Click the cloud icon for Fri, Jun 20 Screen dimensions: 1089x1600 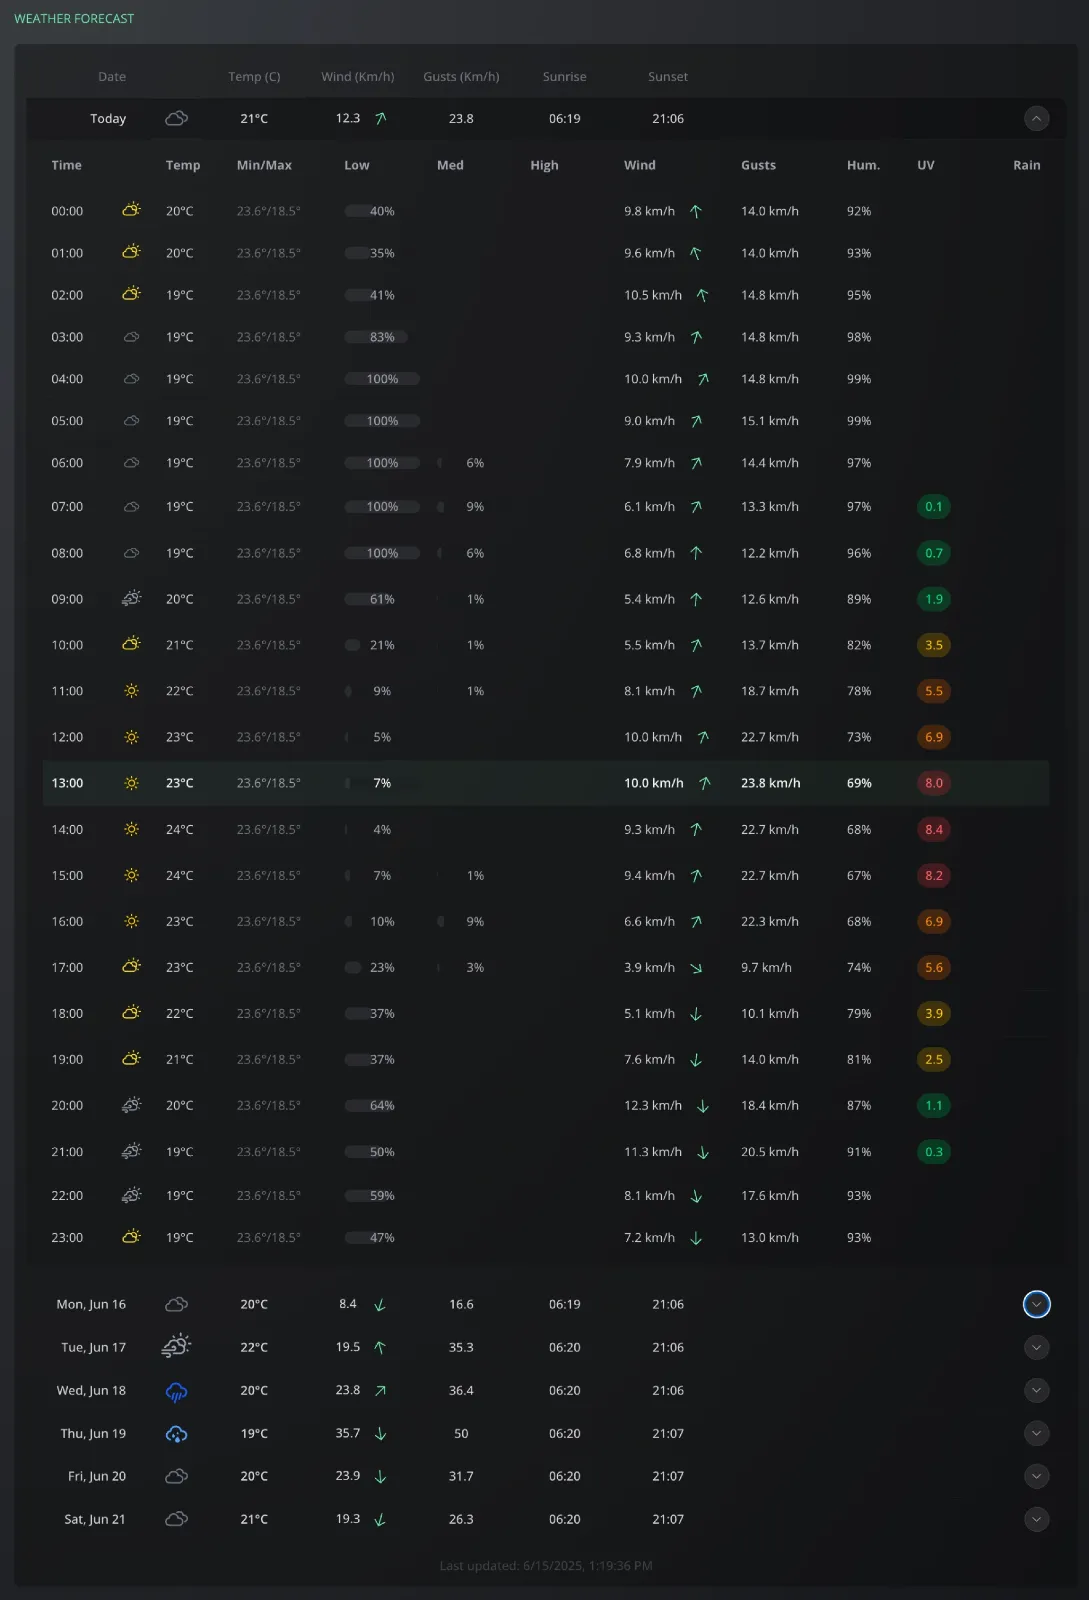177,1477
